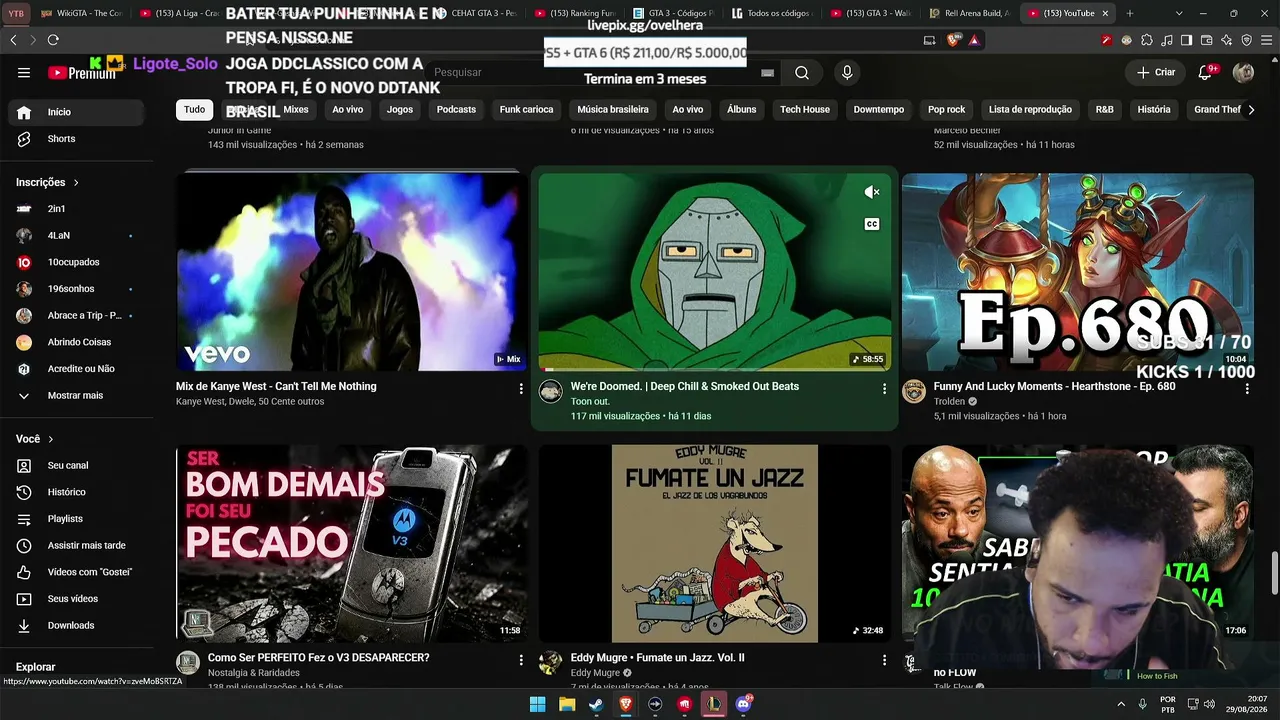Image resolution: width=1280 pixels, height=720 pixels.
Task: Open Funny And Lucky Moments Hearthstone title
Action: pos(1054,386)
